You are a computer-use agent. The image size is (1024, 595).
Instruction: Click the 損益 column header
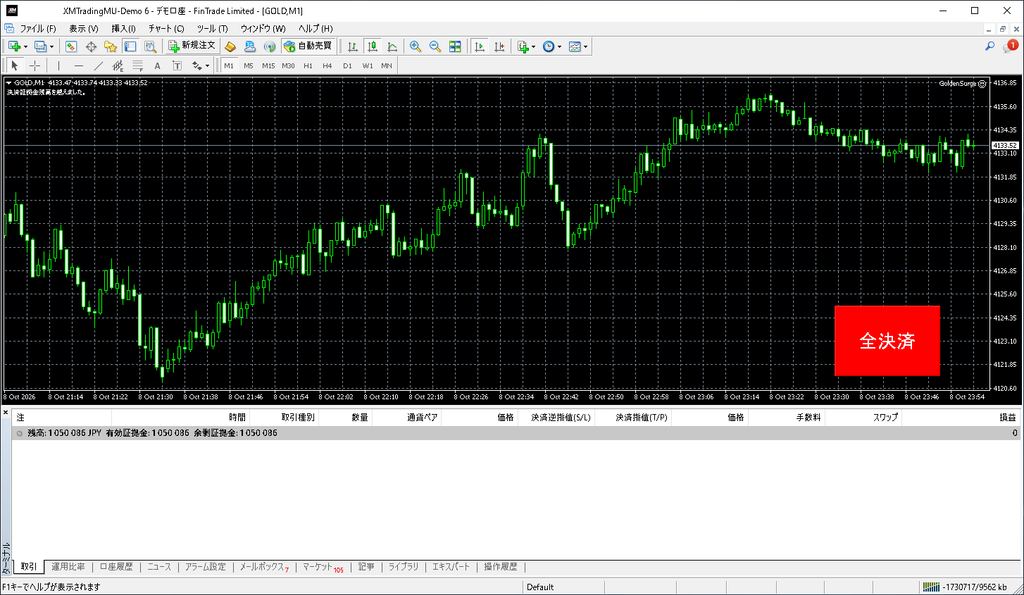(1008, 417)
